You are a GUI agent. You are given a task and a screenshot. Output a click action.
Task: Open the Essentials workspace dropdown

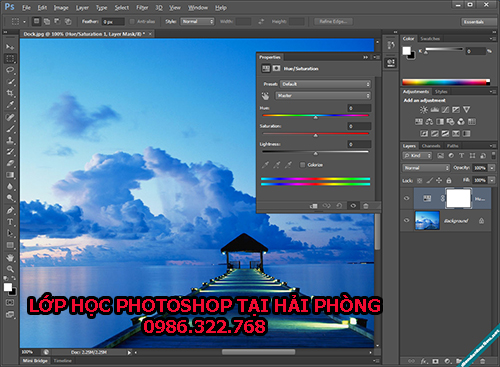478,22
